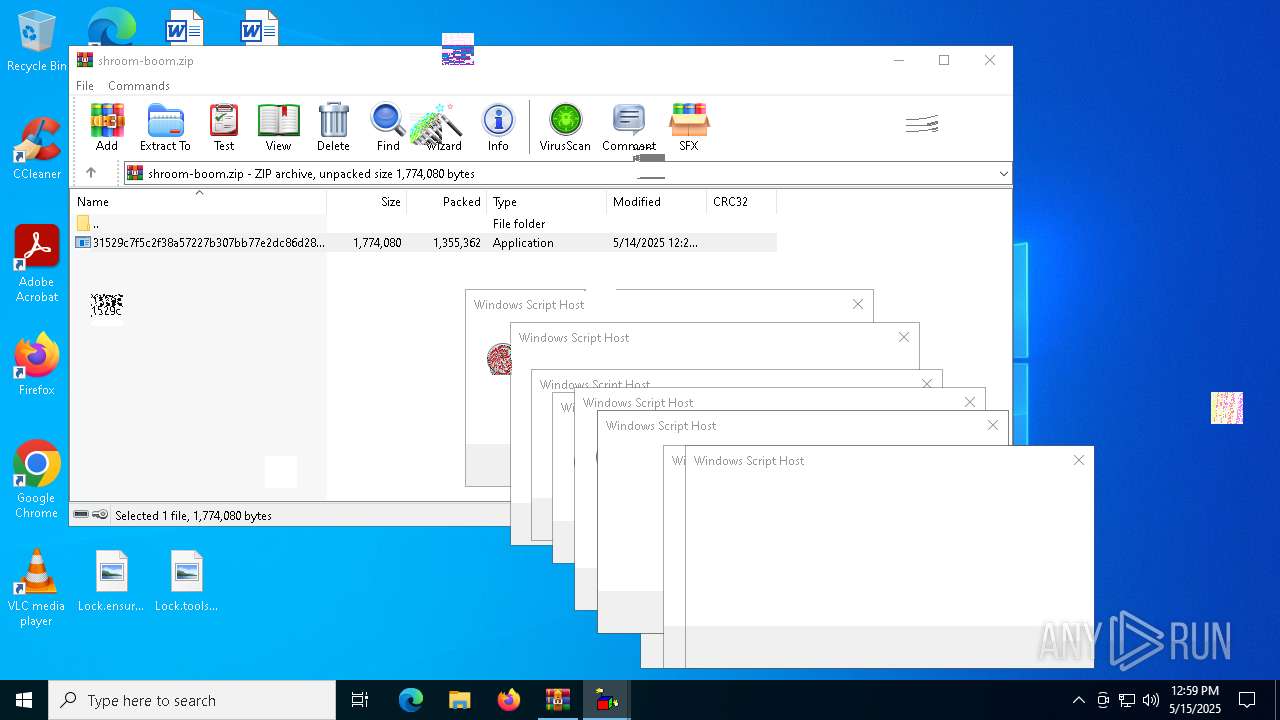Sort by the Type column header
The height and width of the screenshot is (720, 1280).
click(546, 202)
